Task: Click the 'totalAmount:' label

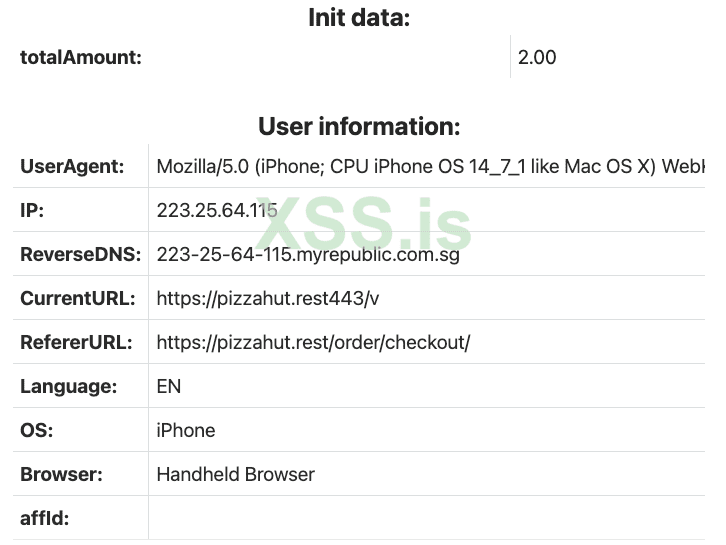Action: 81,57
